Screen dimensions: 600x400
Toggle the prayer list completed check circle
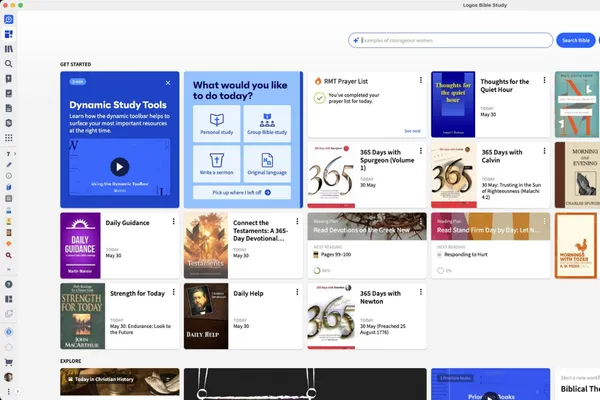pos(320,98)
